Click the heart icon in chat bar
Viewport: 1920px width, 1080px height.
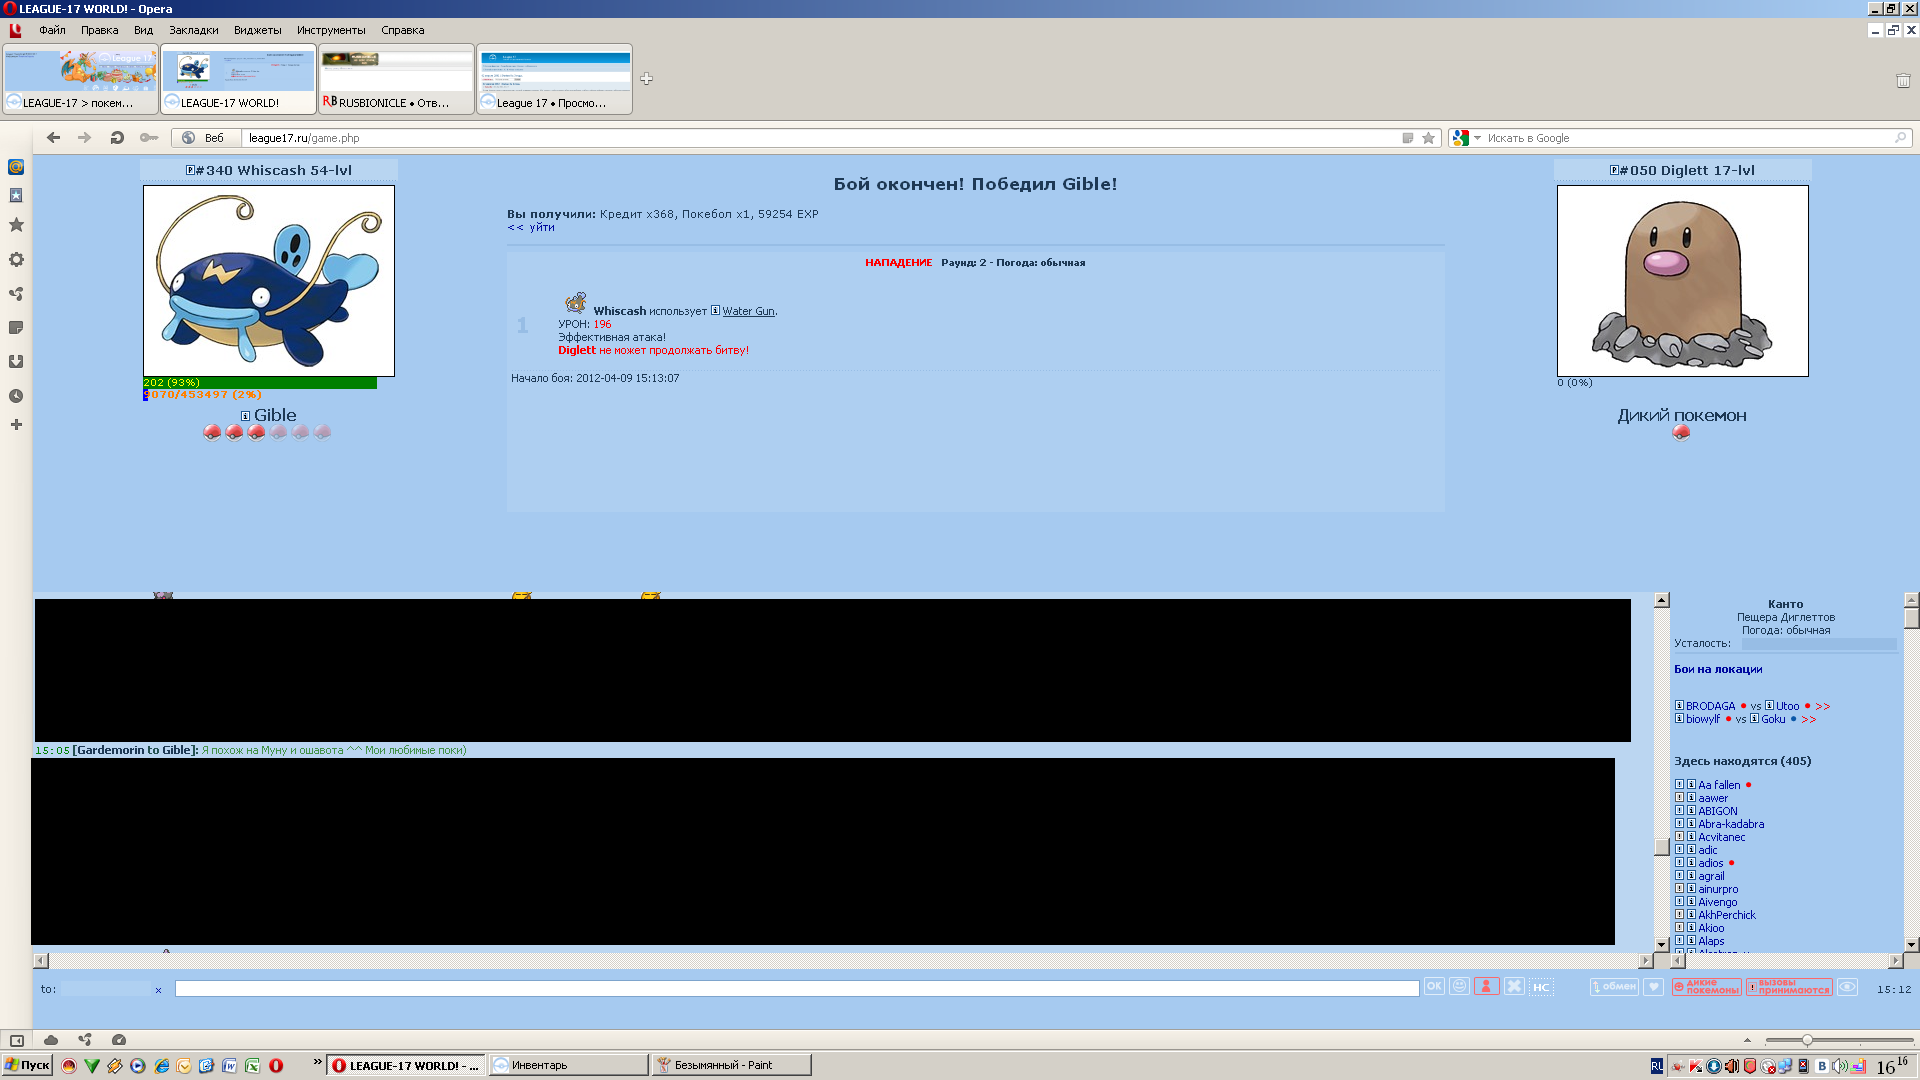(x=1654, y=987)
